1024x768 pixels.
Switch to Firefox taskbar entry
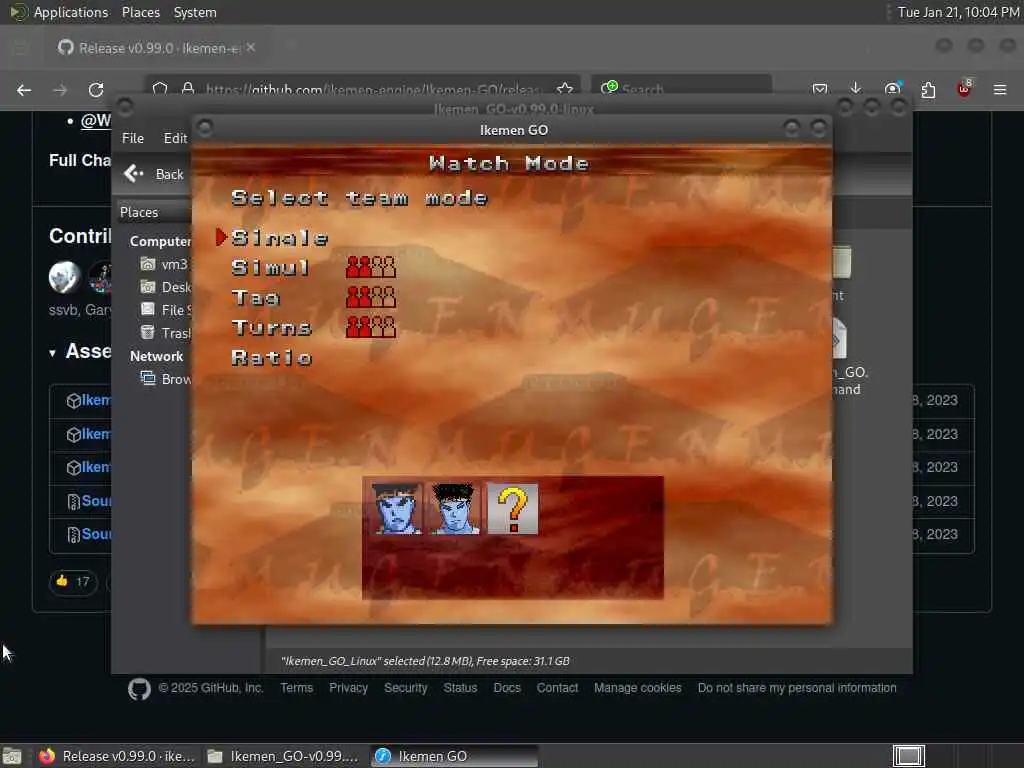click(118, 756)
